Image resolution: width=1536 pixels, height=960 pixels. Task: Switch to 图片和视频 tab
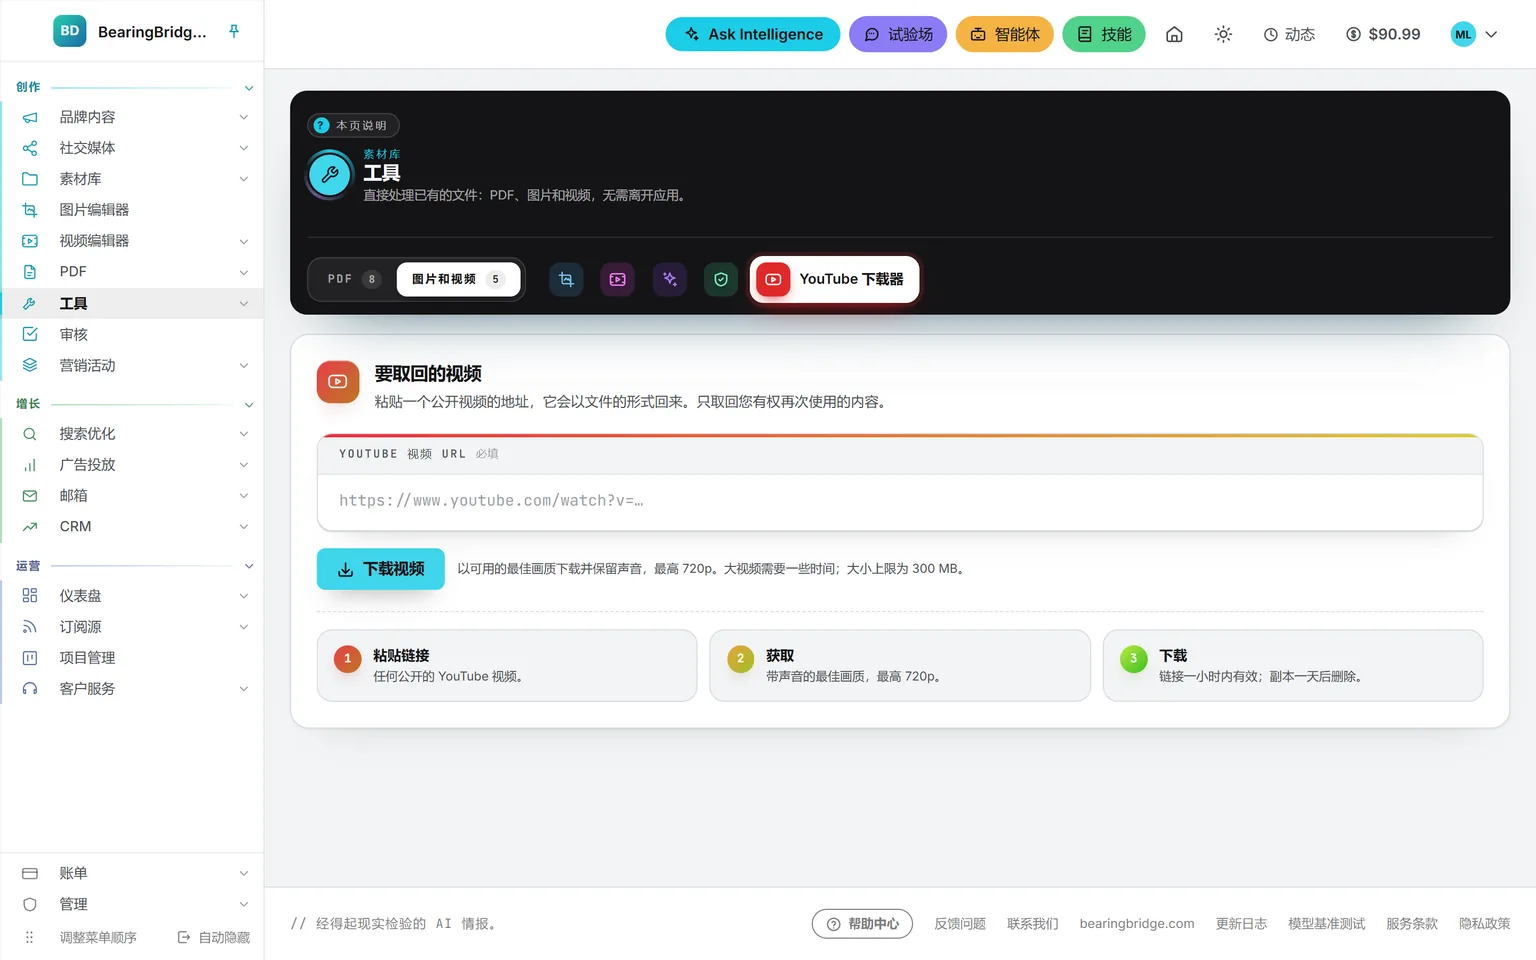click(458, 279)
